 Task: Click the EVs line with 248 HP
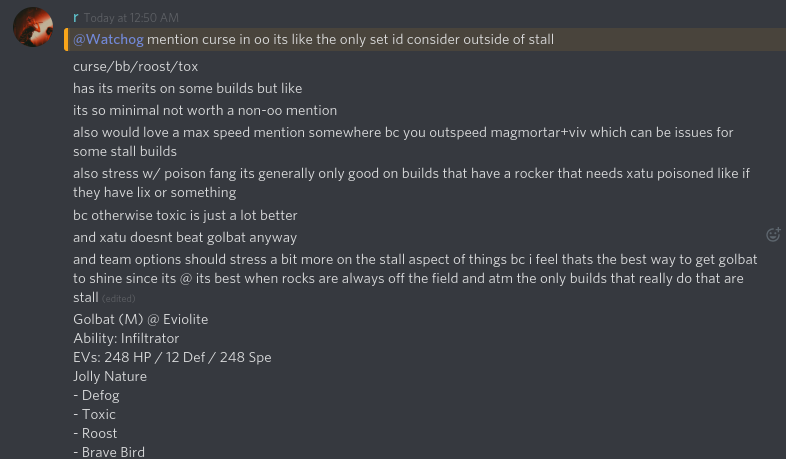point(172,357)
